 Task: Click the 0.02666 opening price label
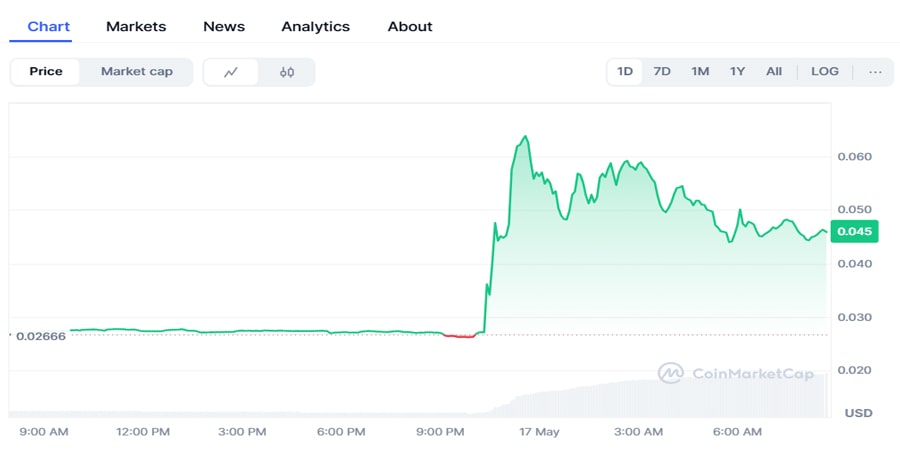click(41, 337)
